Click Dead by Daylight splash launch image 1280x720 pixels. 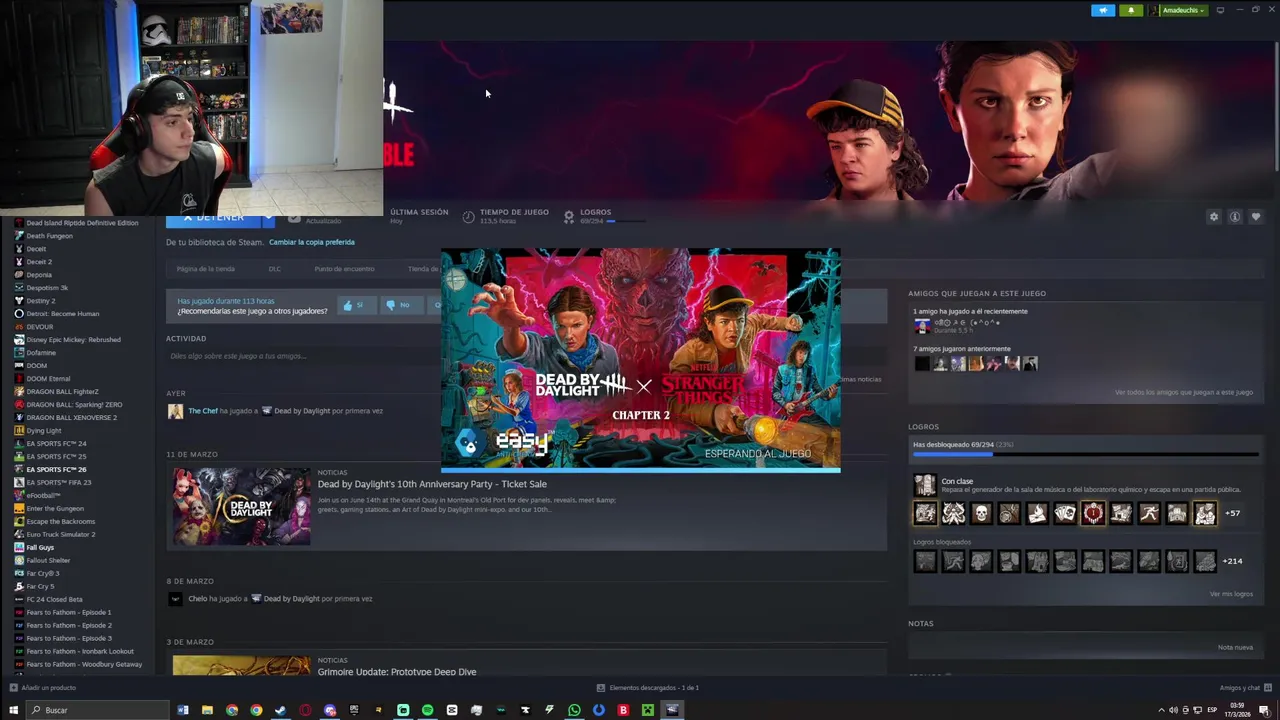(x=641, y=360)
